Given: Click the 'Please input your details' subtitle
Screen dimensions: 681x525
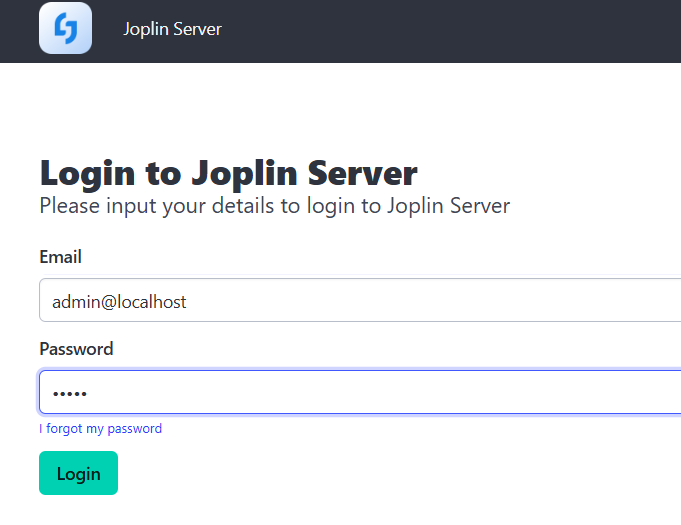Looking at the screenshot, I should [274, 206].
